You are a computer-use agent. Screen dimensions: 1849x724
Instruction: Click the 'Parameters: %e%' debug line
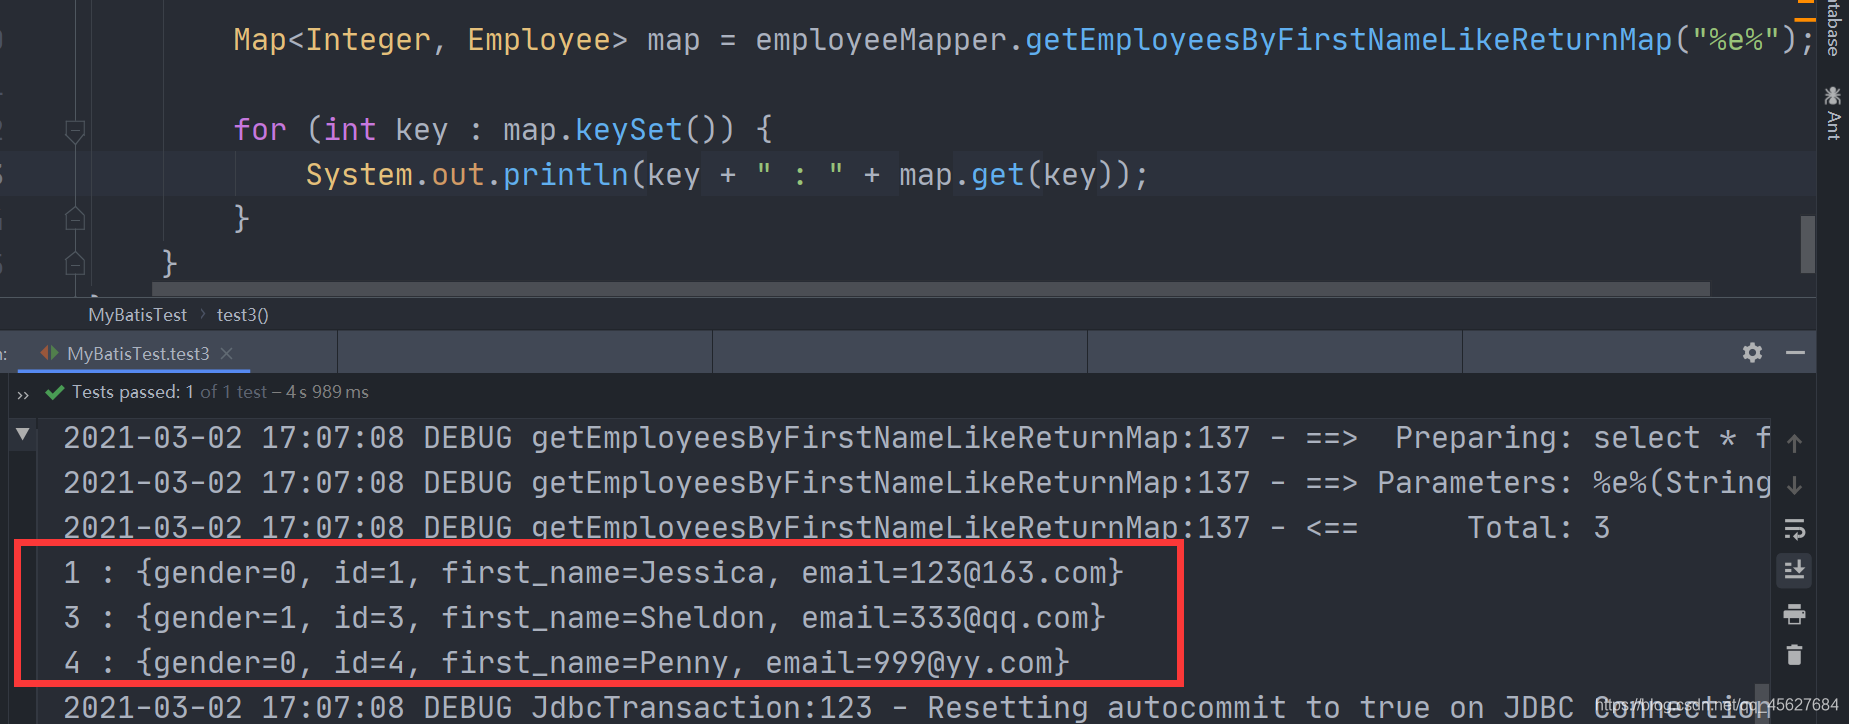pos(917,483)
